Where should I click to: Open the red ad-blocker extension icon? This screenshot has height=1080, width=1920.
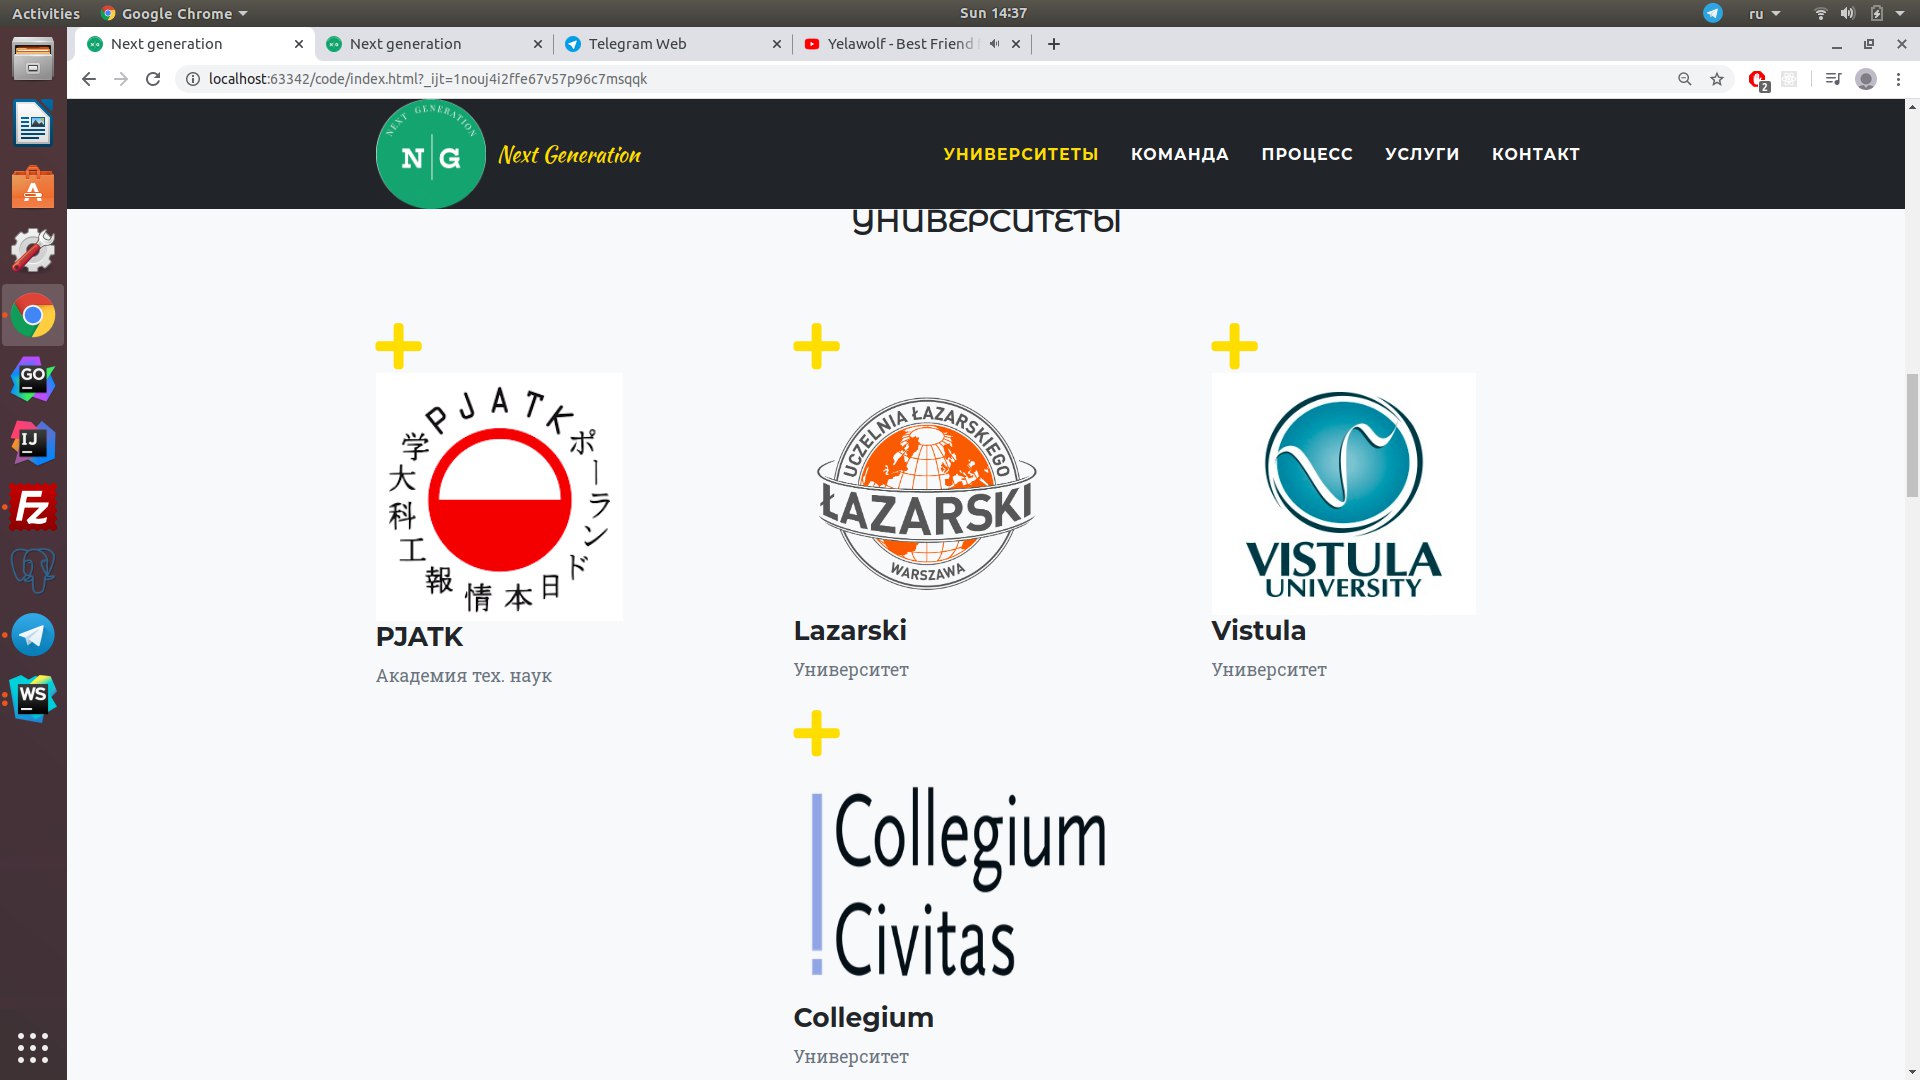tap(1757, 79)
